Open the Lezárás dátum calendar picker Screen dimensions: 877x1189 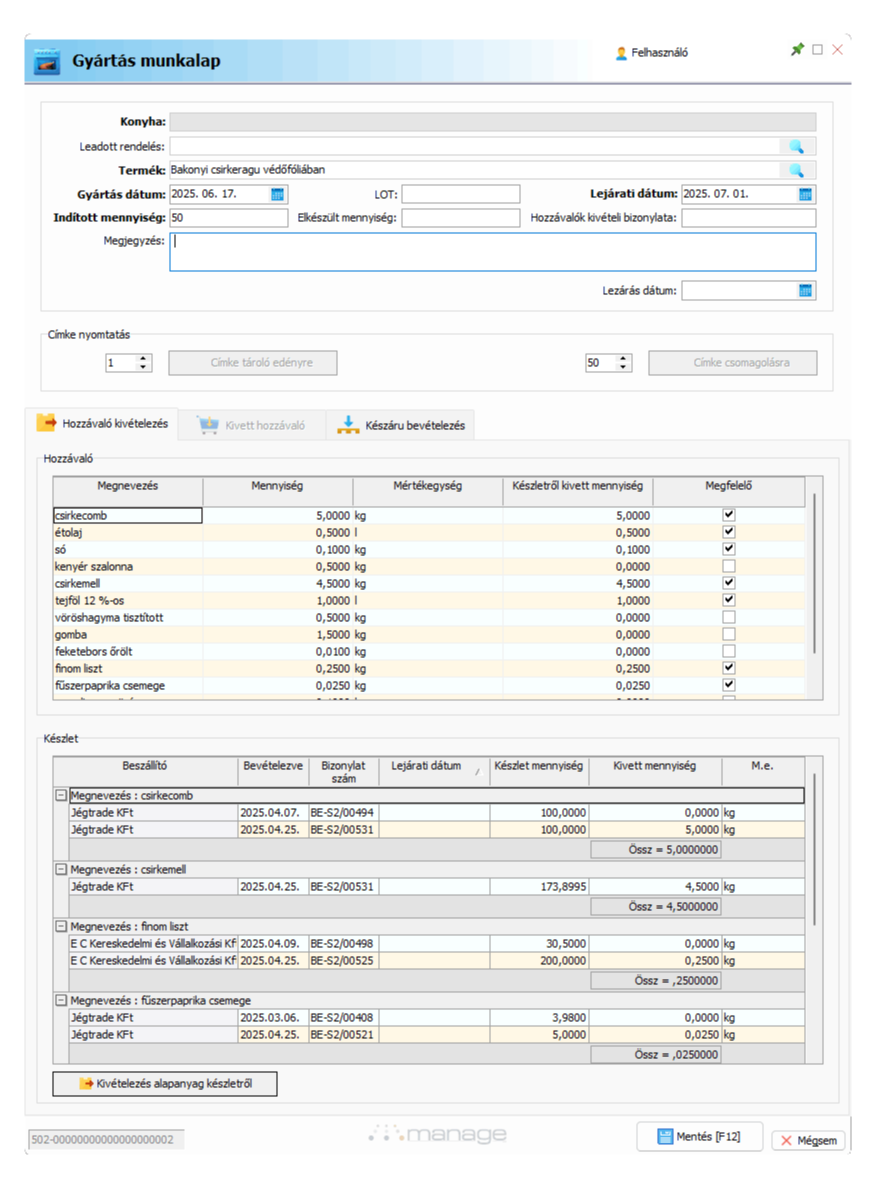tap(806, 291)
